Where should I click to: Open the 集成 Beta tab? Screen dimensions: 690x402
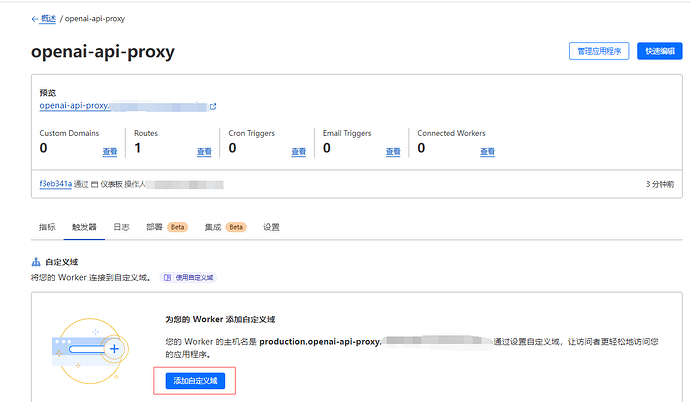tap(225, 227)
